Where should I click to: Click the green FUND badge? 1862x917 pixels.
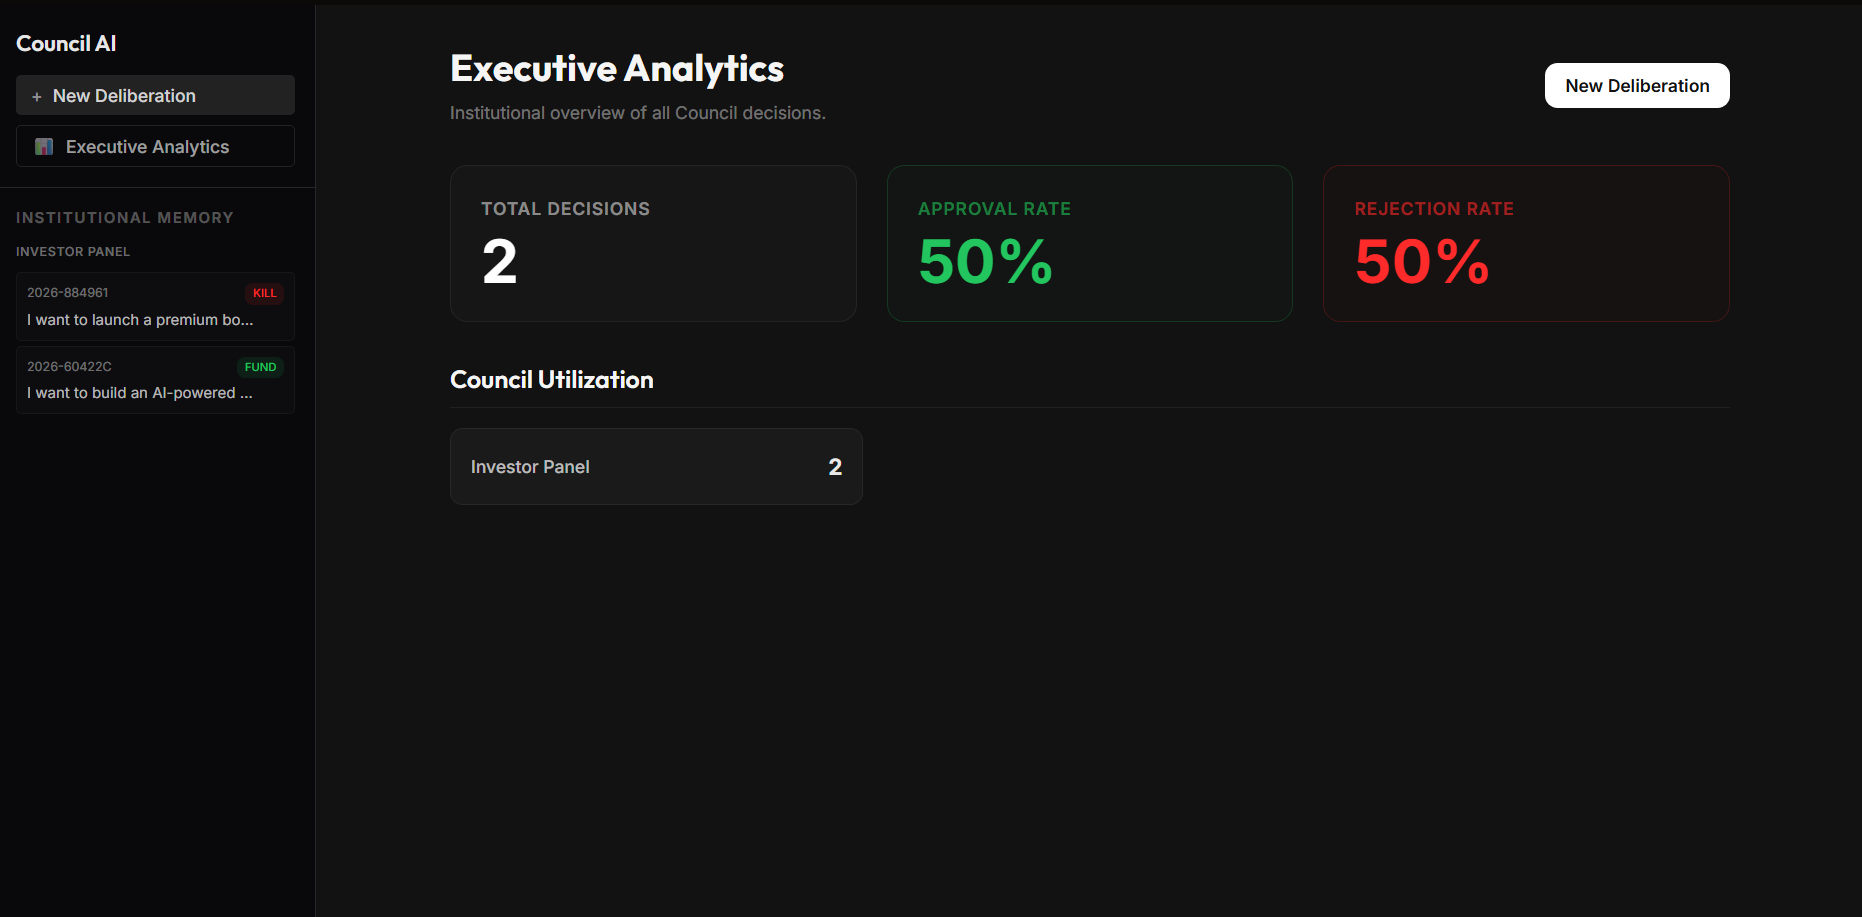pyautogui.click(x=260, y=367)
